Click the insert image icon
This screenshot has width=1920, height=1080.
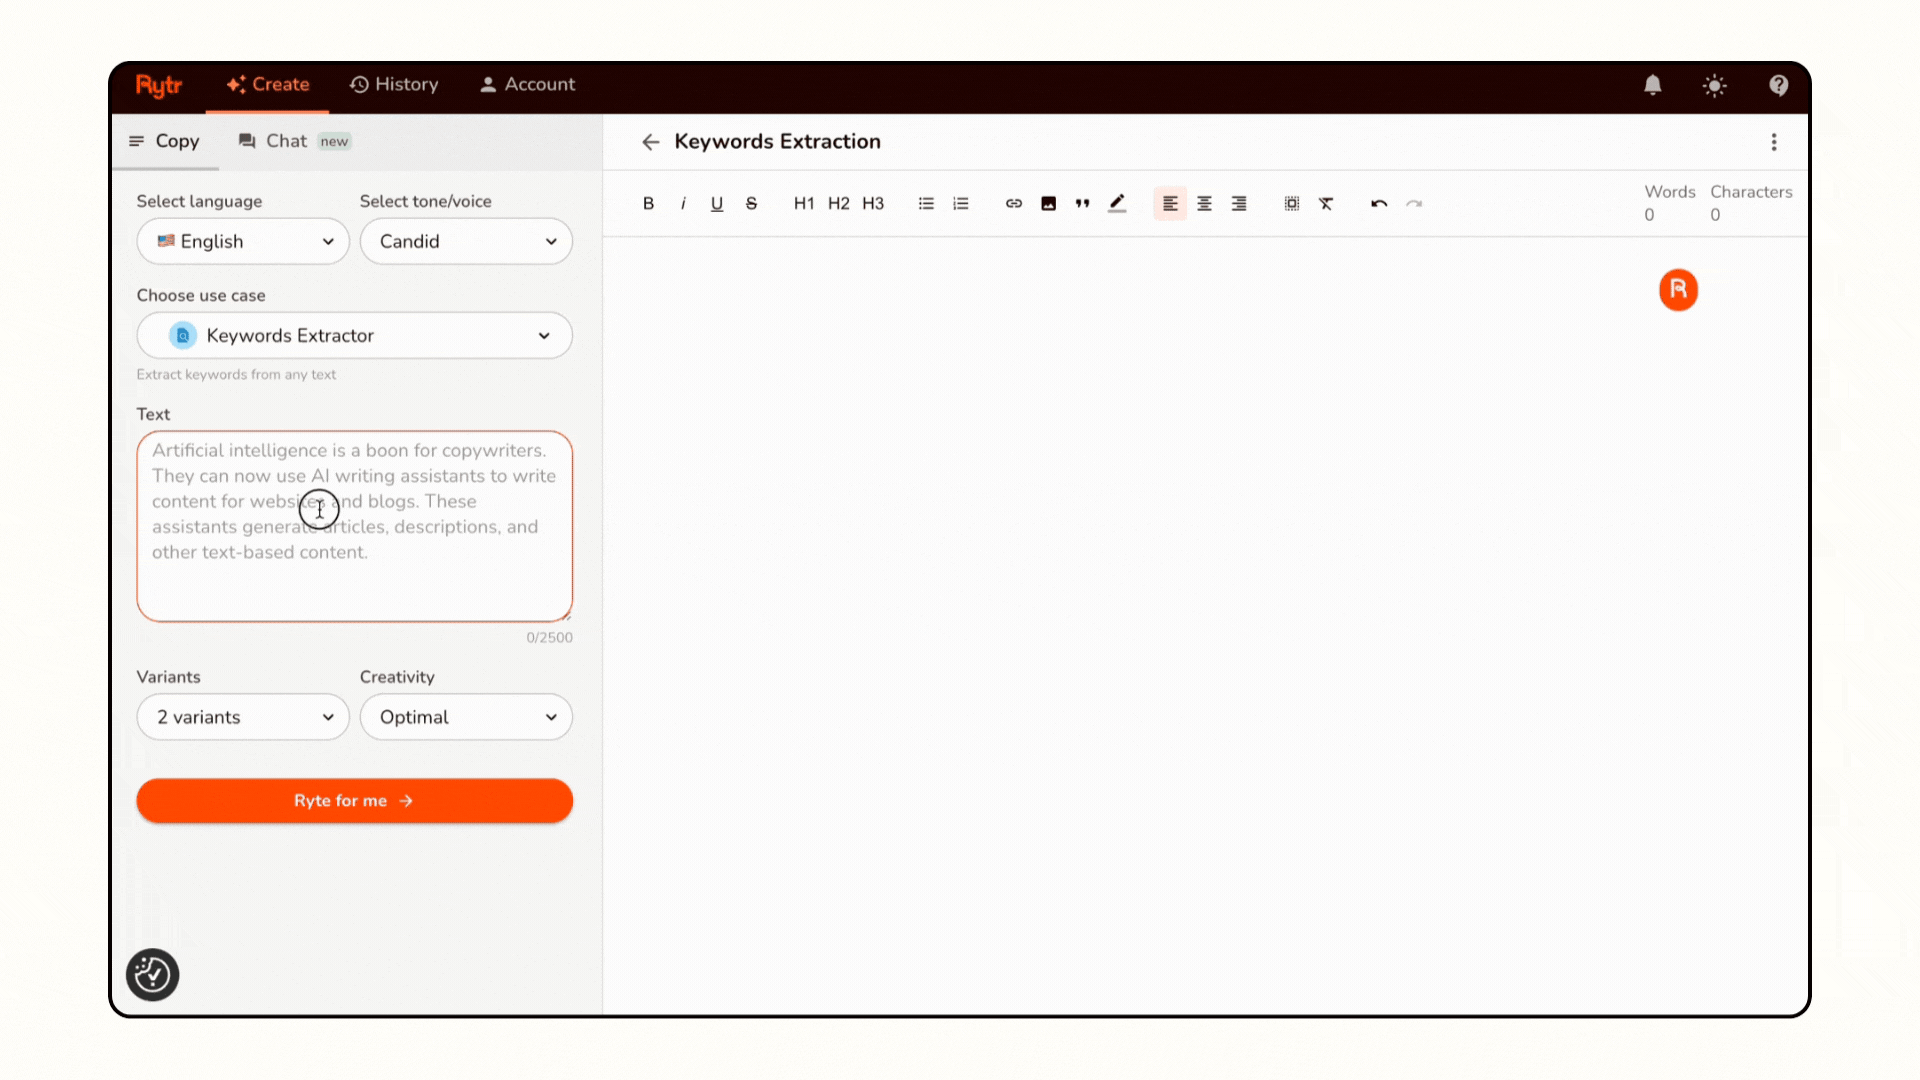[x=1048, y=203]
